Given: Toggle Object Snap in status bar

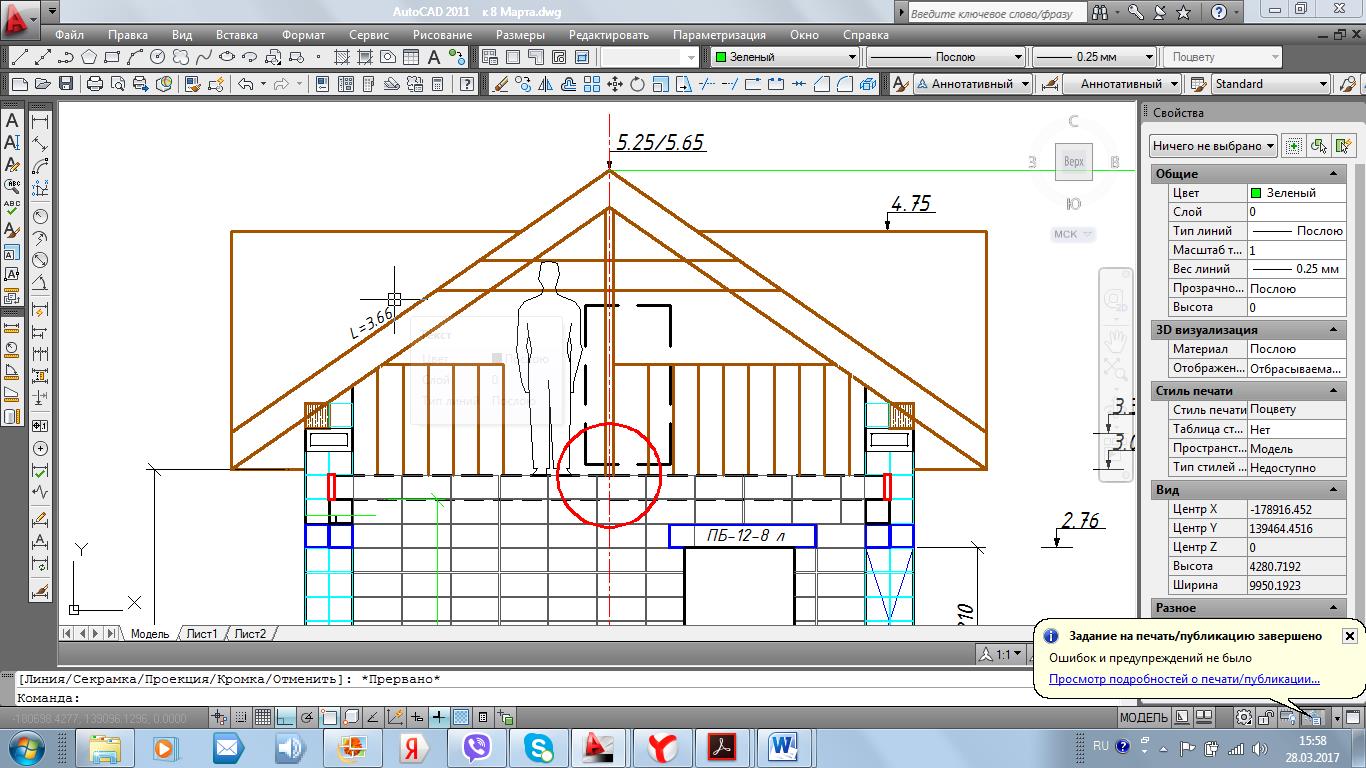Looking at the screenshot, I should tap(329, 717).
